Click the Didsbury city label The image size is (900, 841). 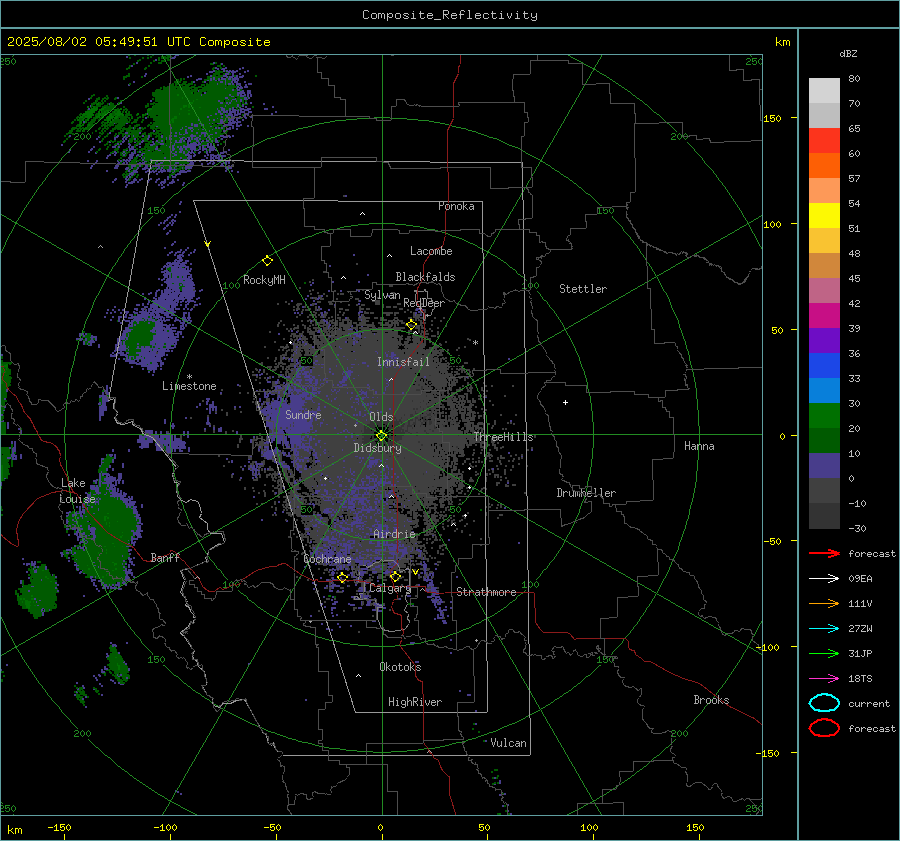click(377, 448)
